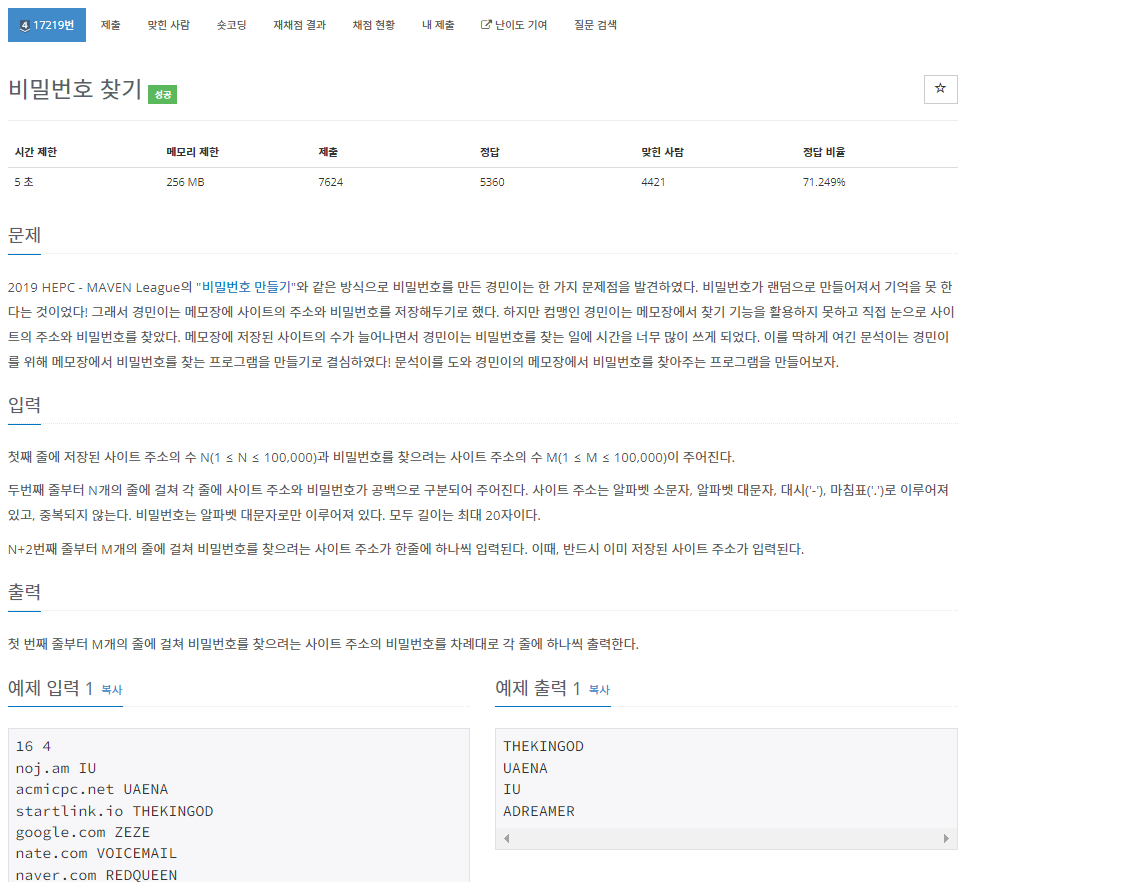Open the 재채점 결과 tab

click(x=300, y=25)
